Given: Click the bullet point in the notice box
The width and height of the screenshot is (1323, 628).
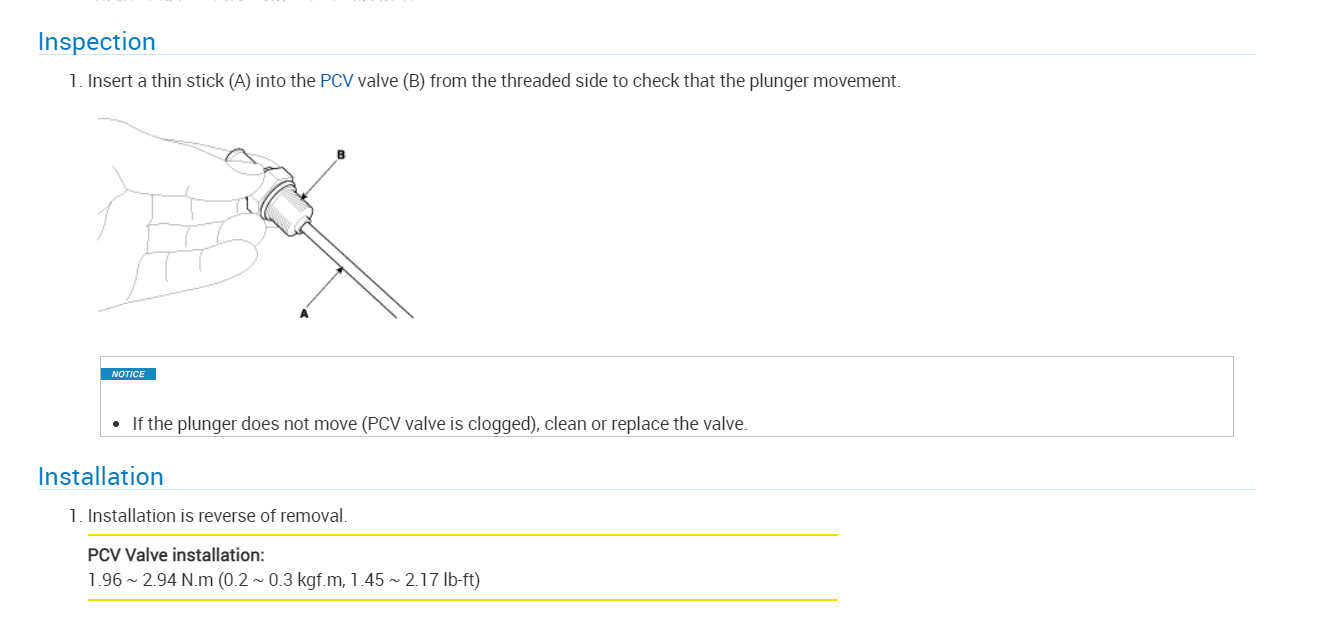Looking at the screenshot, I should [117, 425].
